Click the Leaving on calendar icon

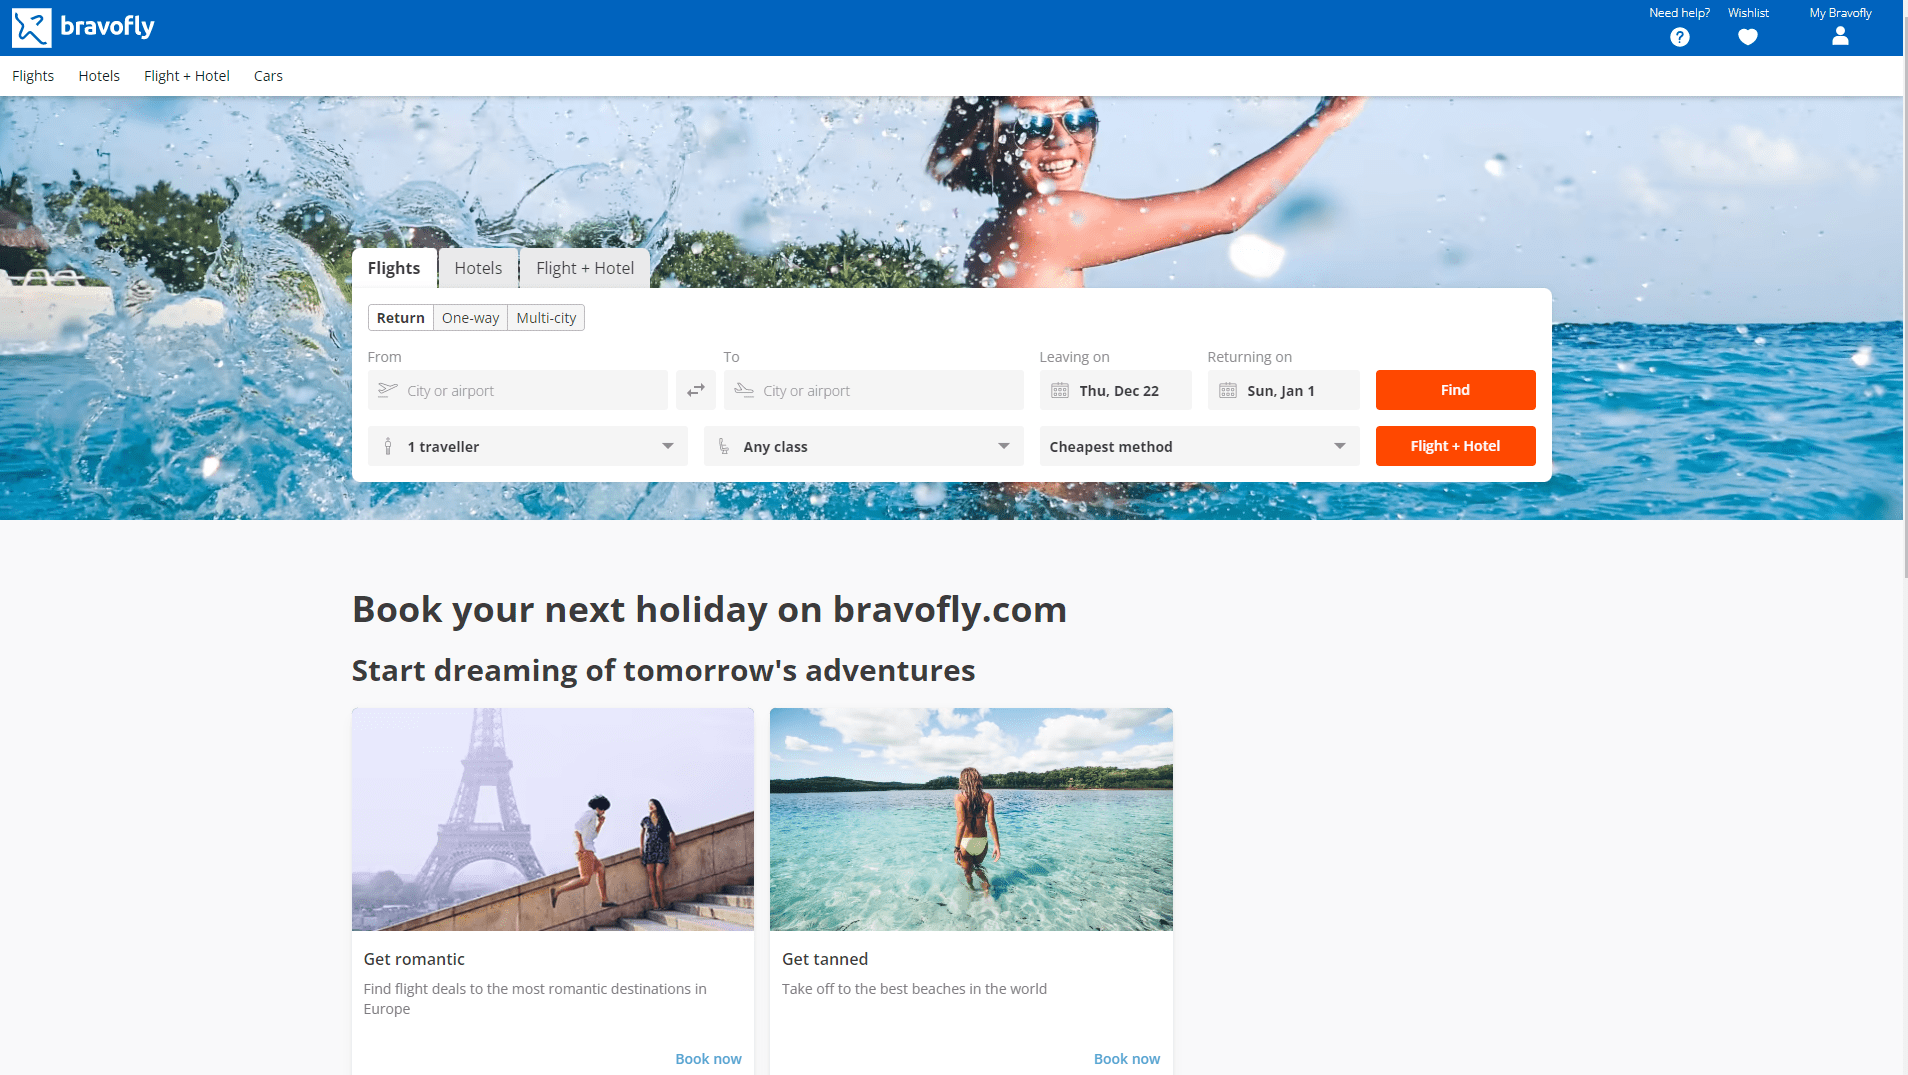[1060, 391]
